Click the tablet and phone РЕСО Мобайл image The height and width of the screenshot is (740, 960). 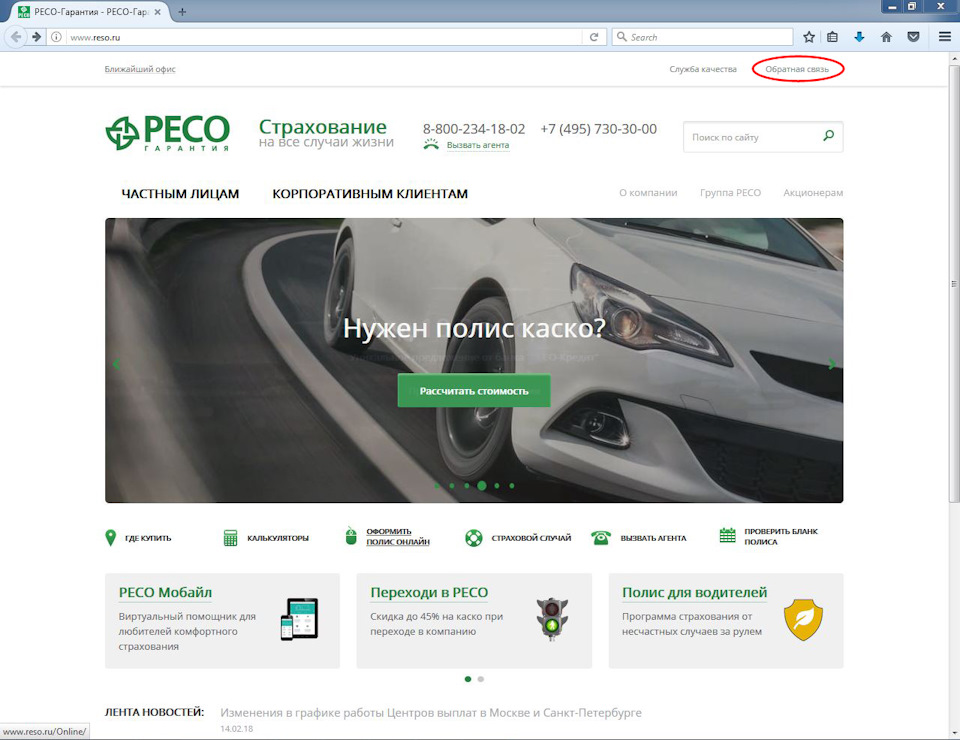(299, 619)
